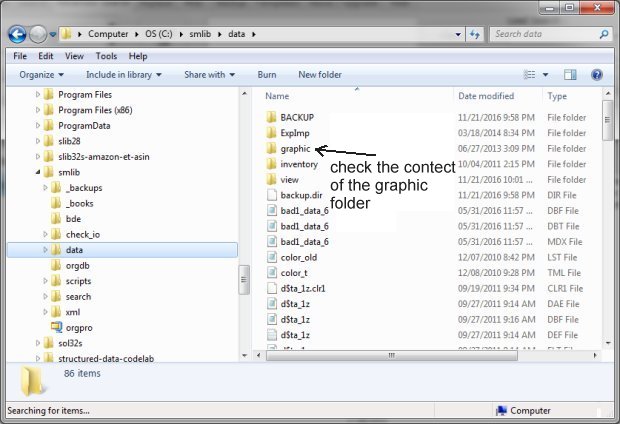Click the bad1_data_6 MDX File row

pyautogui.click(x=427, y=242)
